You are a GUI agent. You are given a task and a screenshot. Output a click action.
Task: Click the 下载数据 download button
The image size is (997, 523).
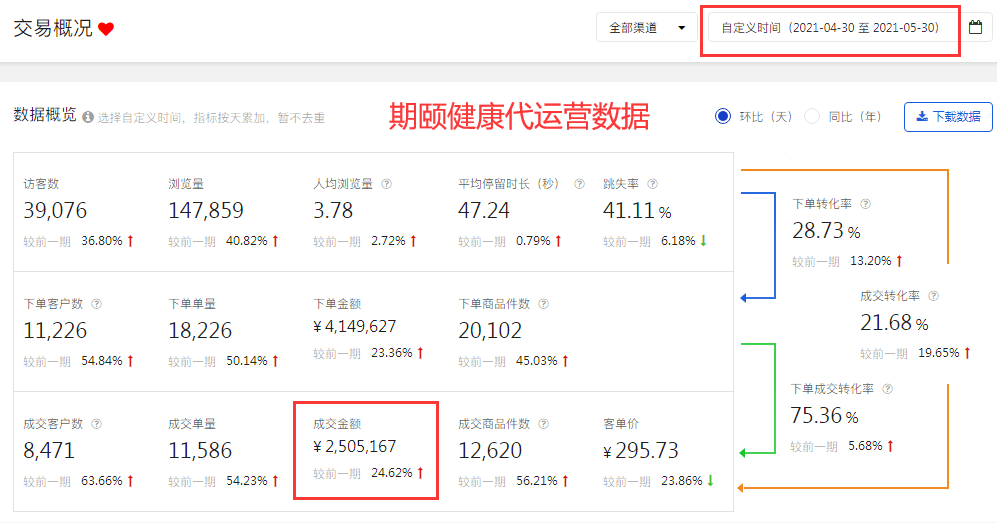coord(948,117)
